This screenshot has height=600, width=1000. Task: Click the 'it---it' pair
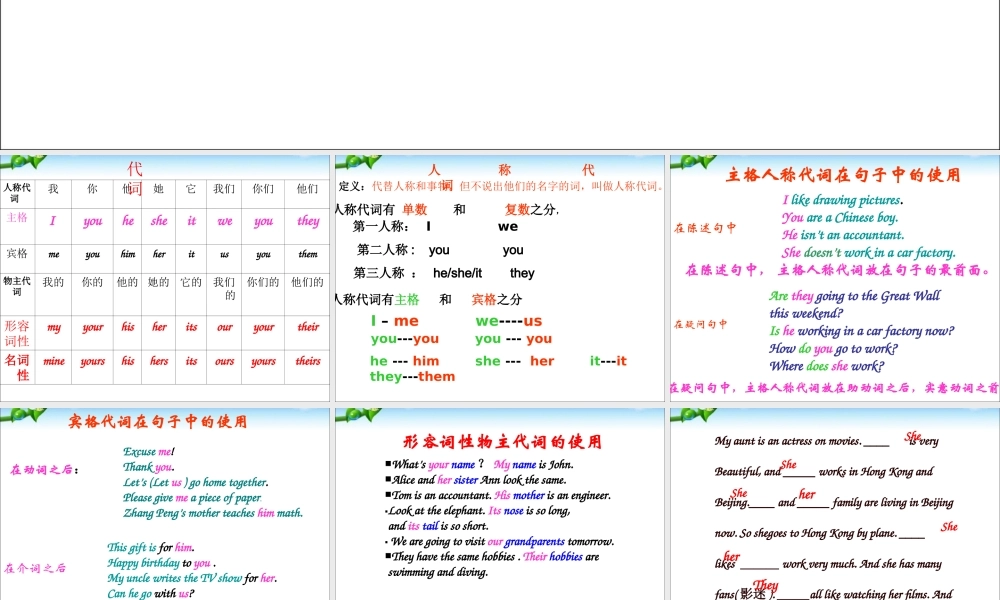click(608, 361)
